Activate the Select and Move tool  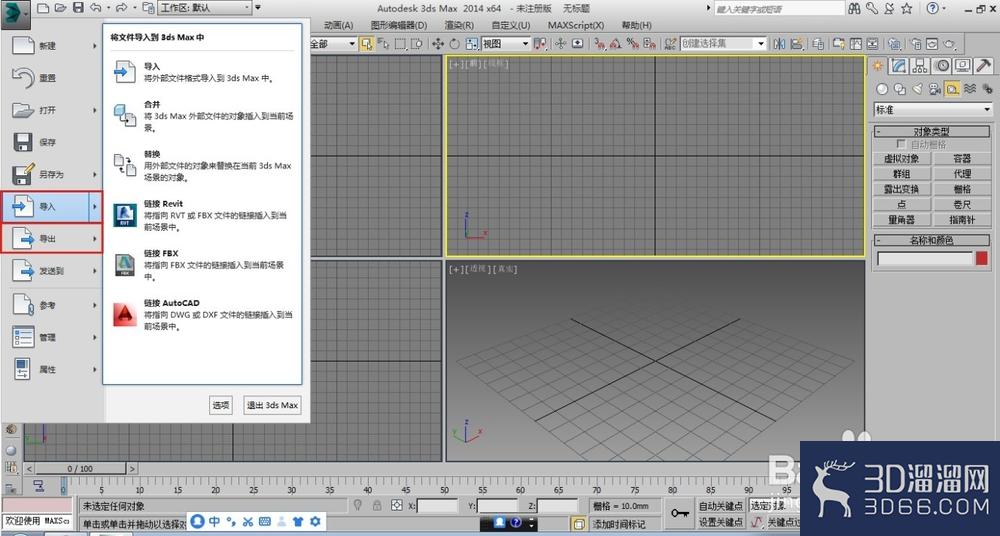[x=438, y=43]
